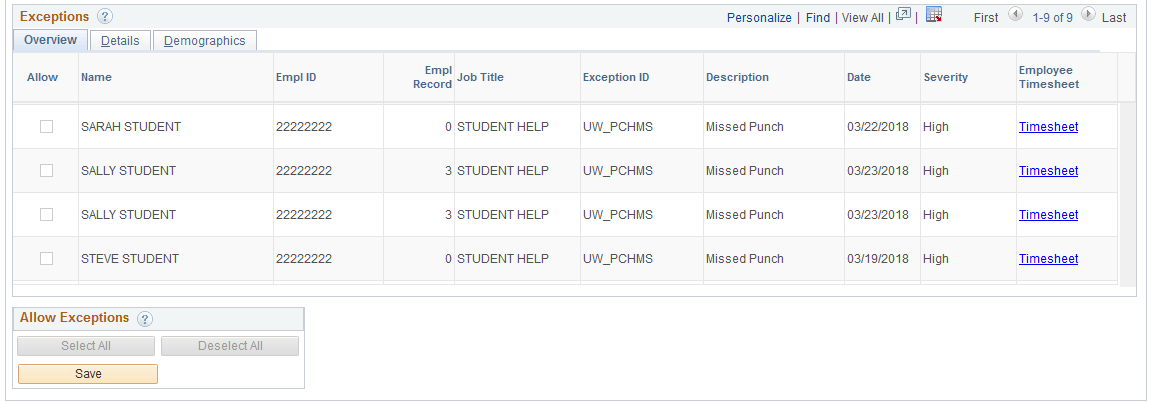Check Allow box for Steve Student
1149x402 pixels.
46,258
